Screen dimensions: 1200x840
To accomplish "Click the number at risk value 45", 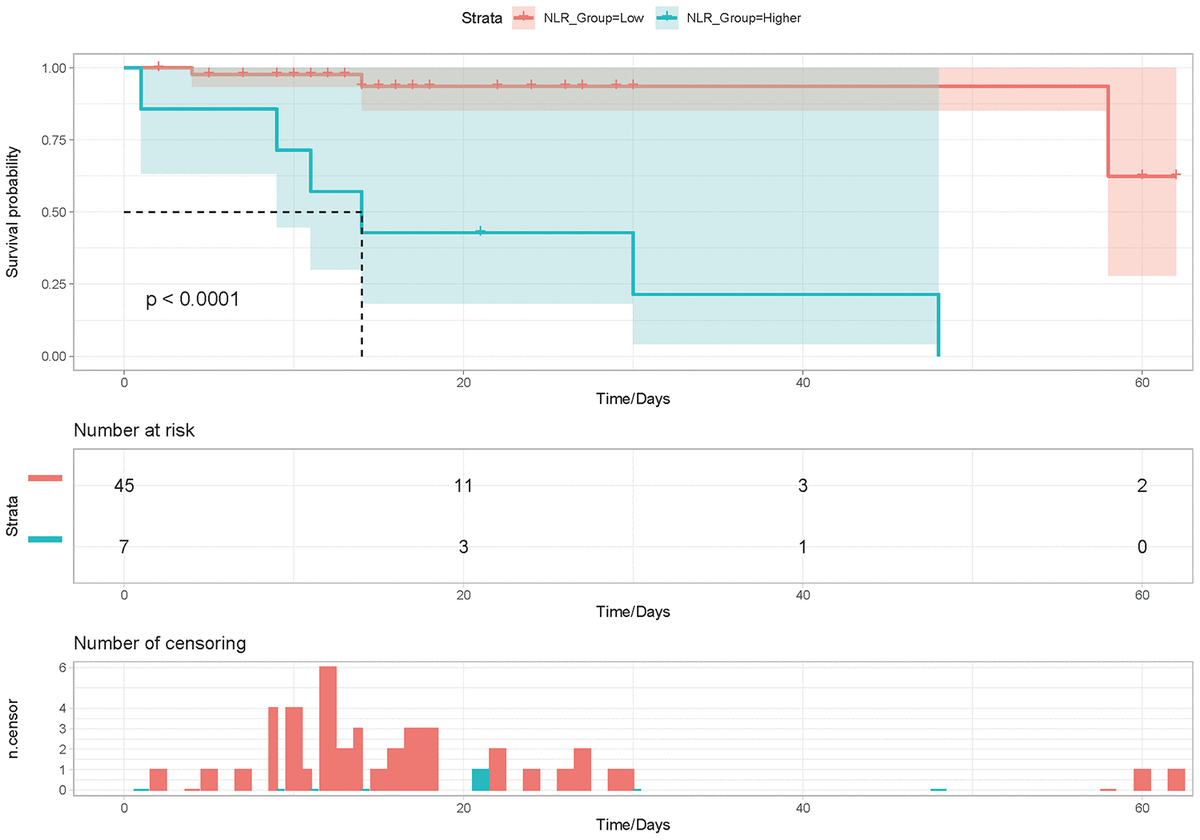I will pyautogui.click(x=124, y=486).
